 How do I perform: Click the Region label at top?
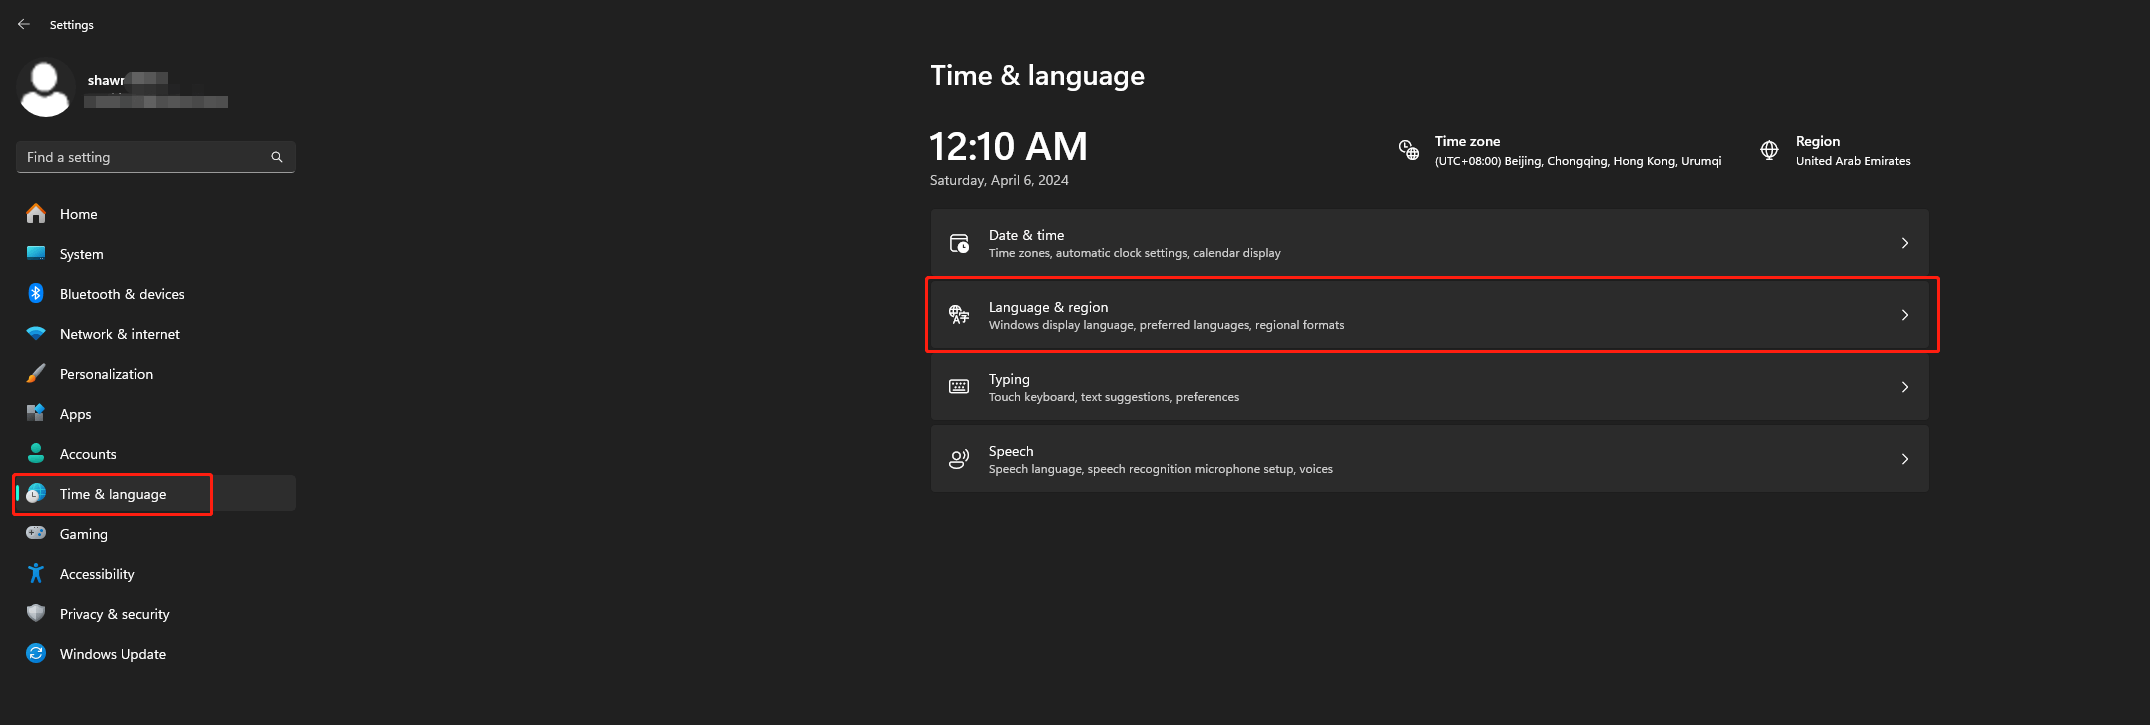[x=1817, y=141]
